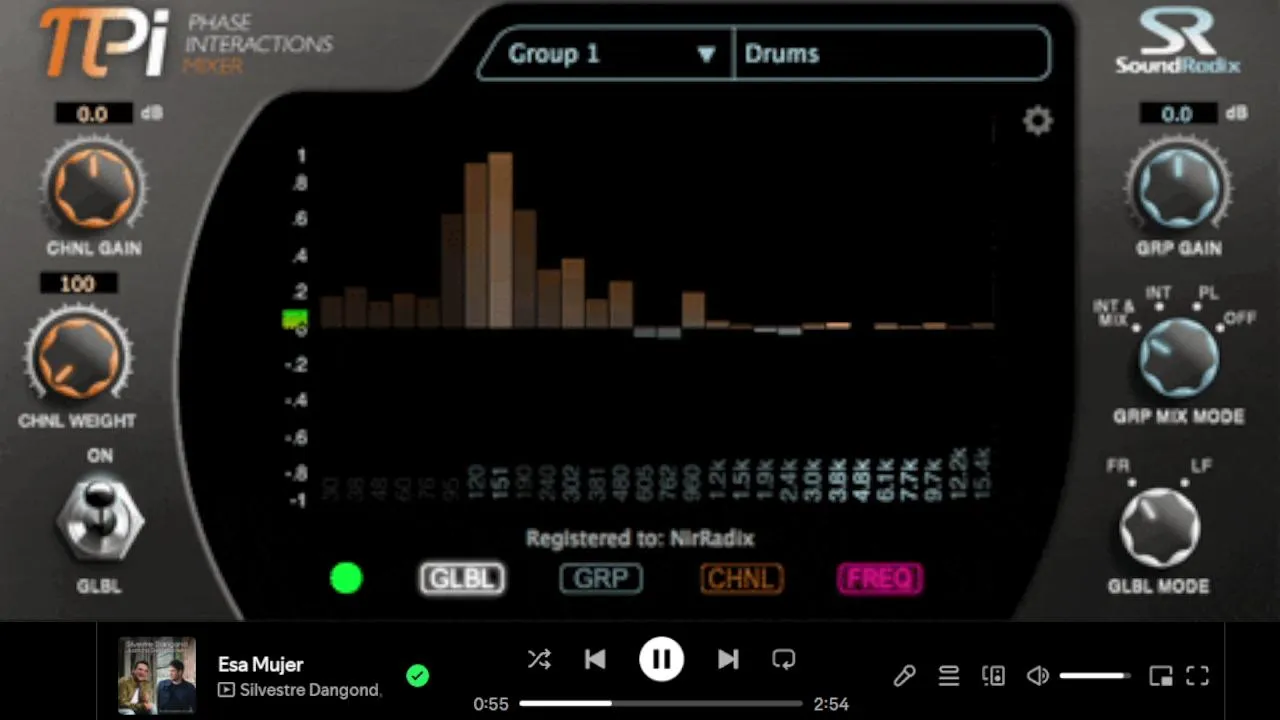
Task: Open Esa Mujer album art thumbnail
Action: [x=157, y=676]
